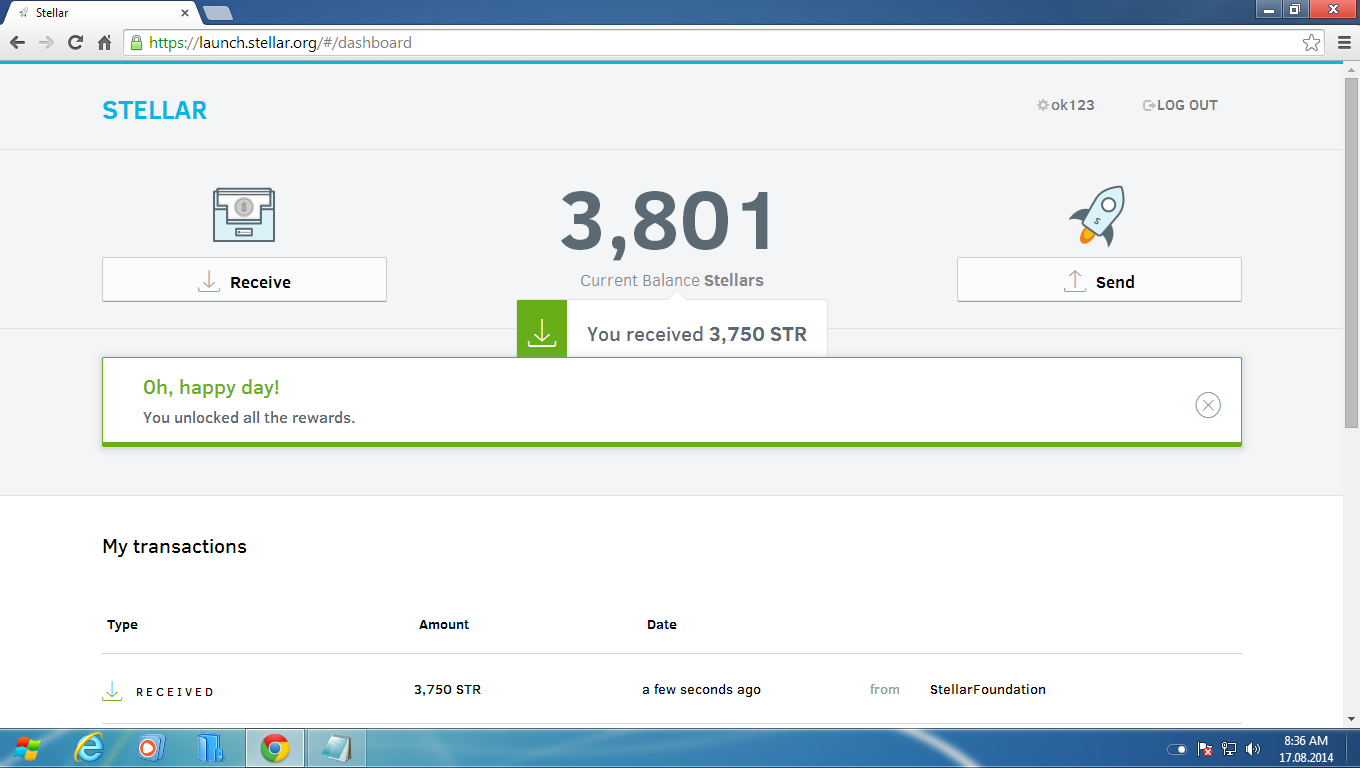Click the STELLAR logo
1360x768 pixels.
coord(155,110)
